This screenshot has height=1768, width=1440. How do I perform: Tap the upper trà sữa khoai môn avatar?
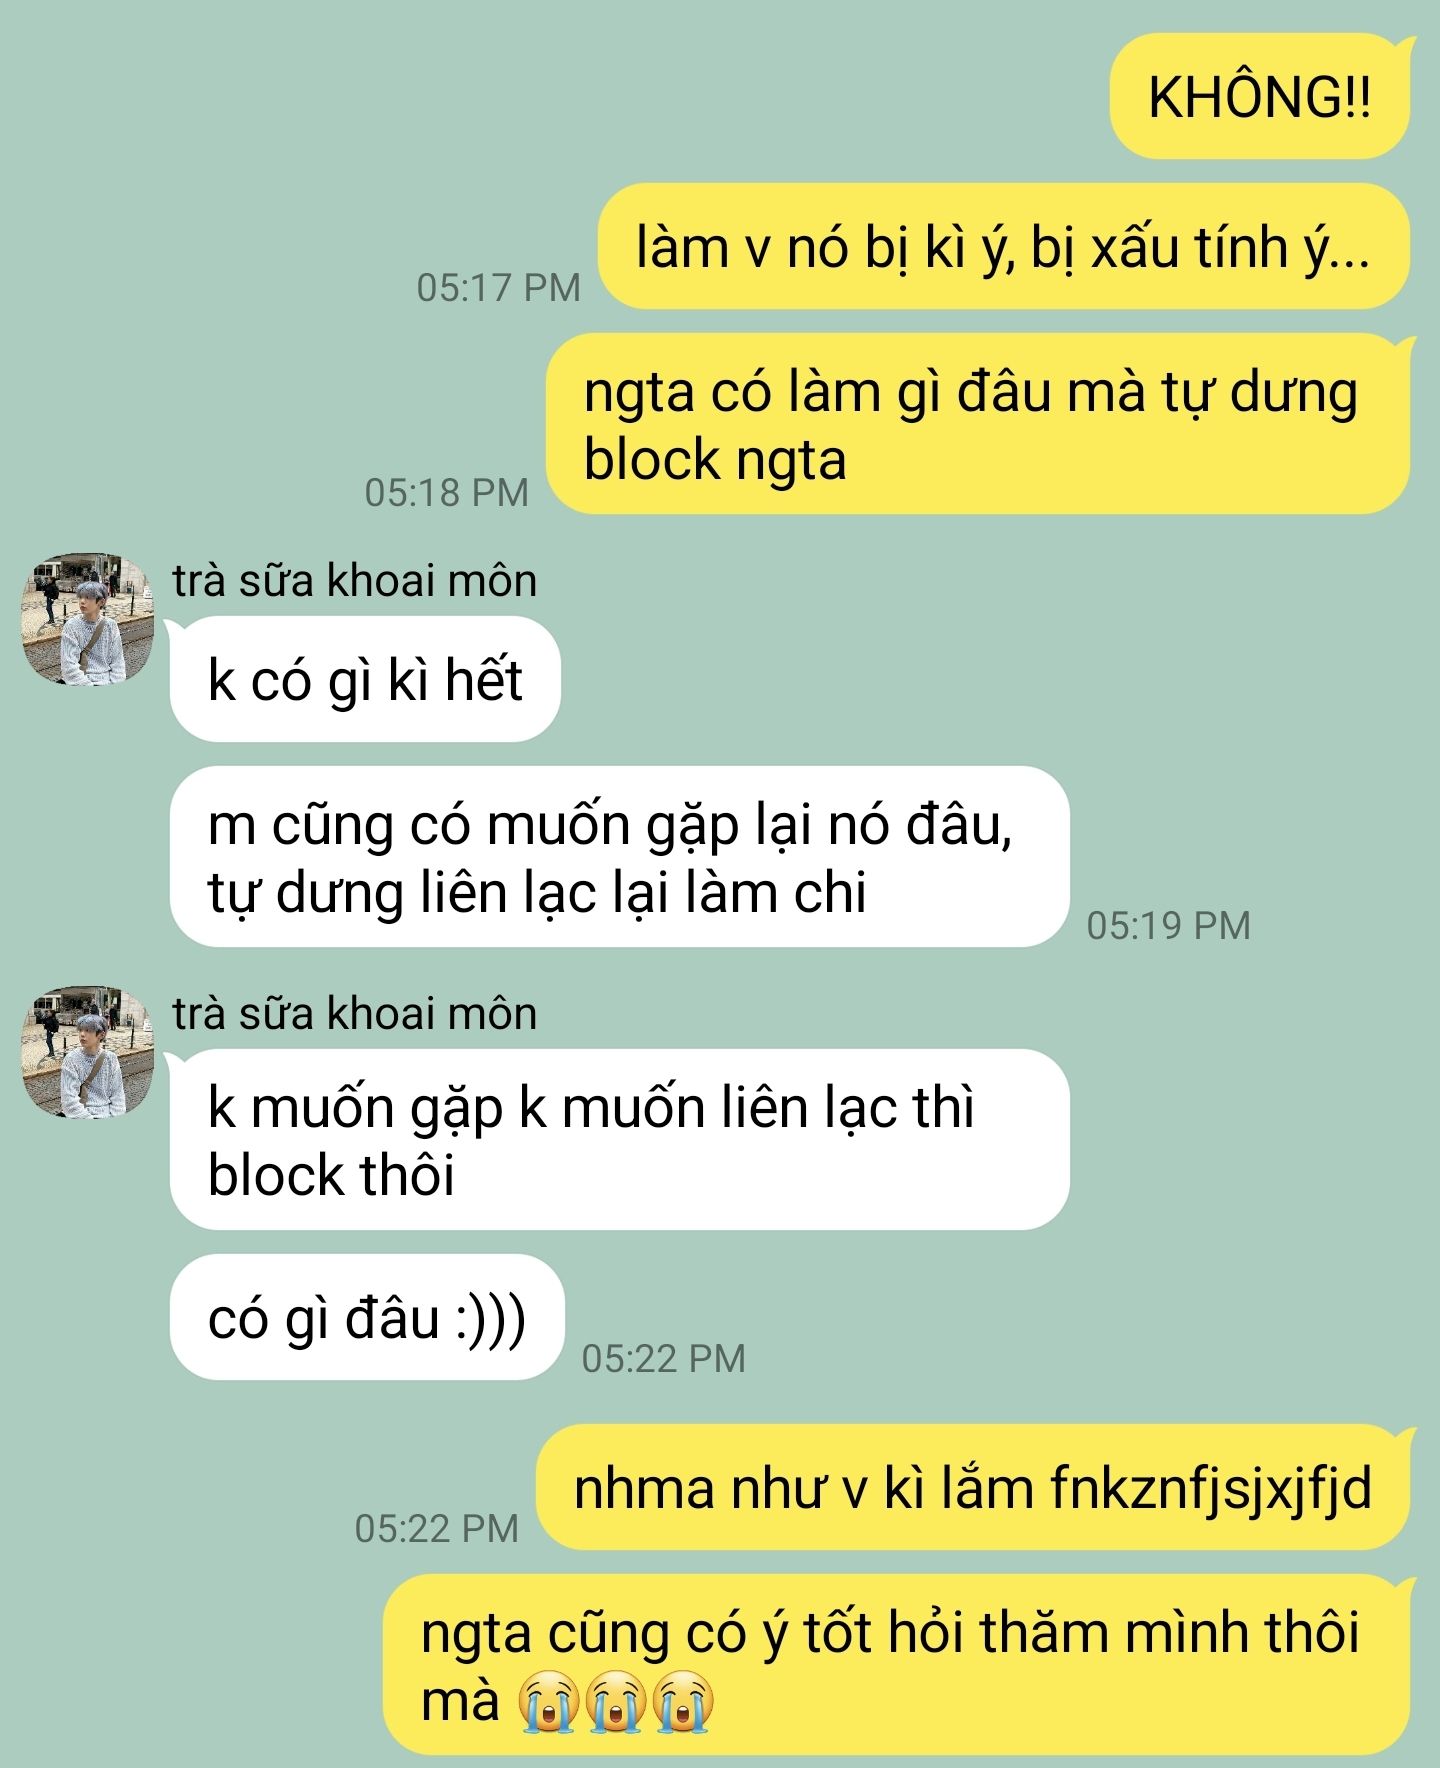click(88, 620)
